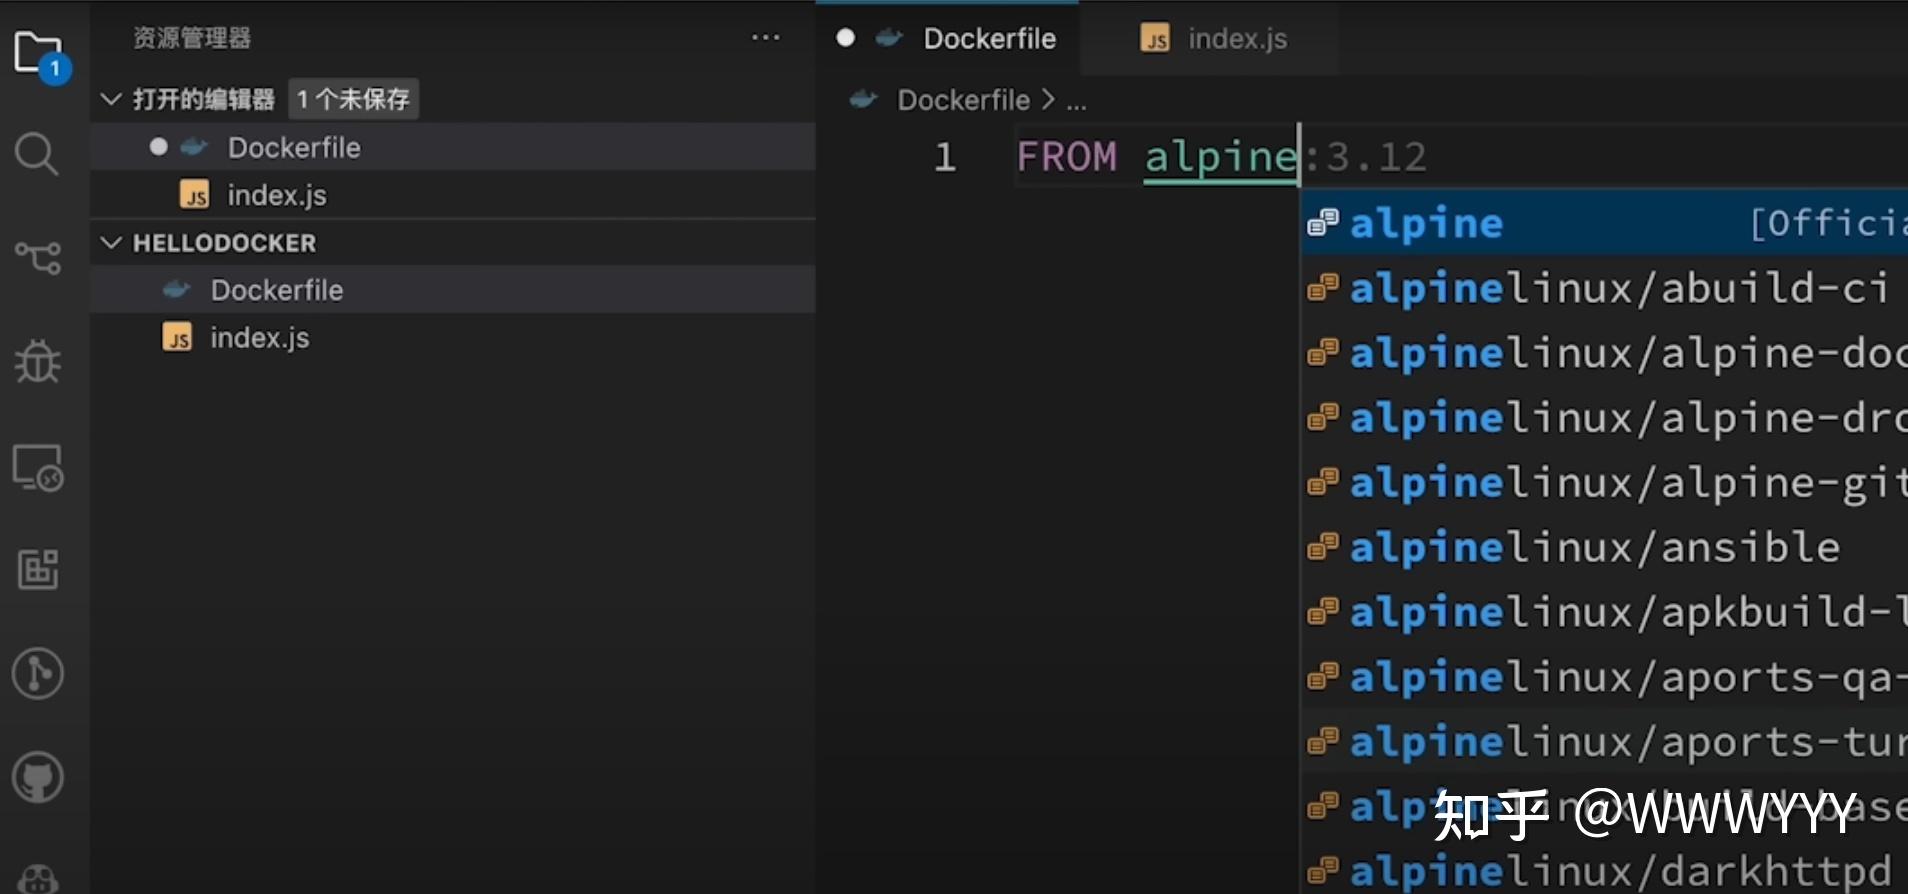
Task: Click the '1 个未保存' unsaved badge
Action: click(x=353, y=99)
